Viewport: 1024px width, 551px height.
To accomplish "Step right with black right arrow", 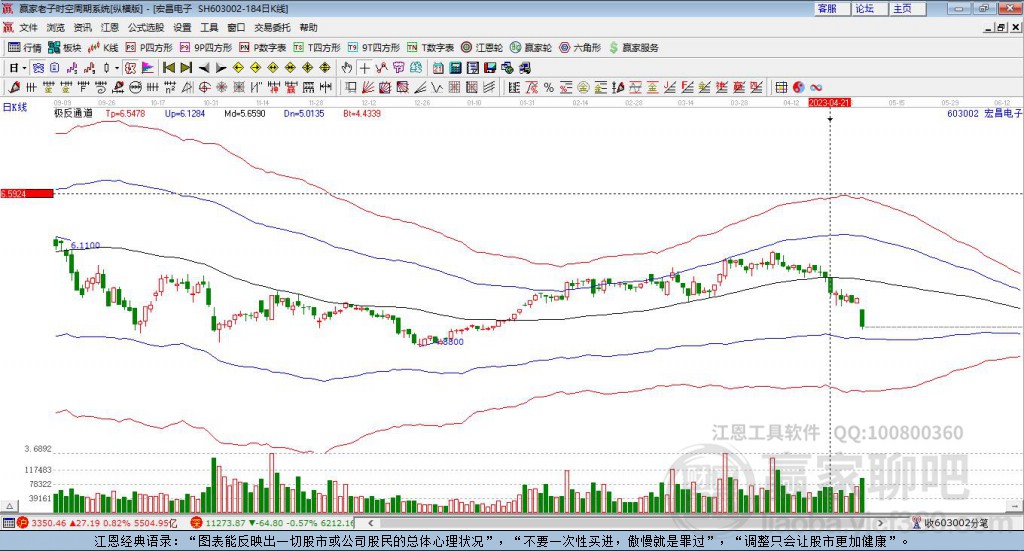I will (x=221, y=68).
